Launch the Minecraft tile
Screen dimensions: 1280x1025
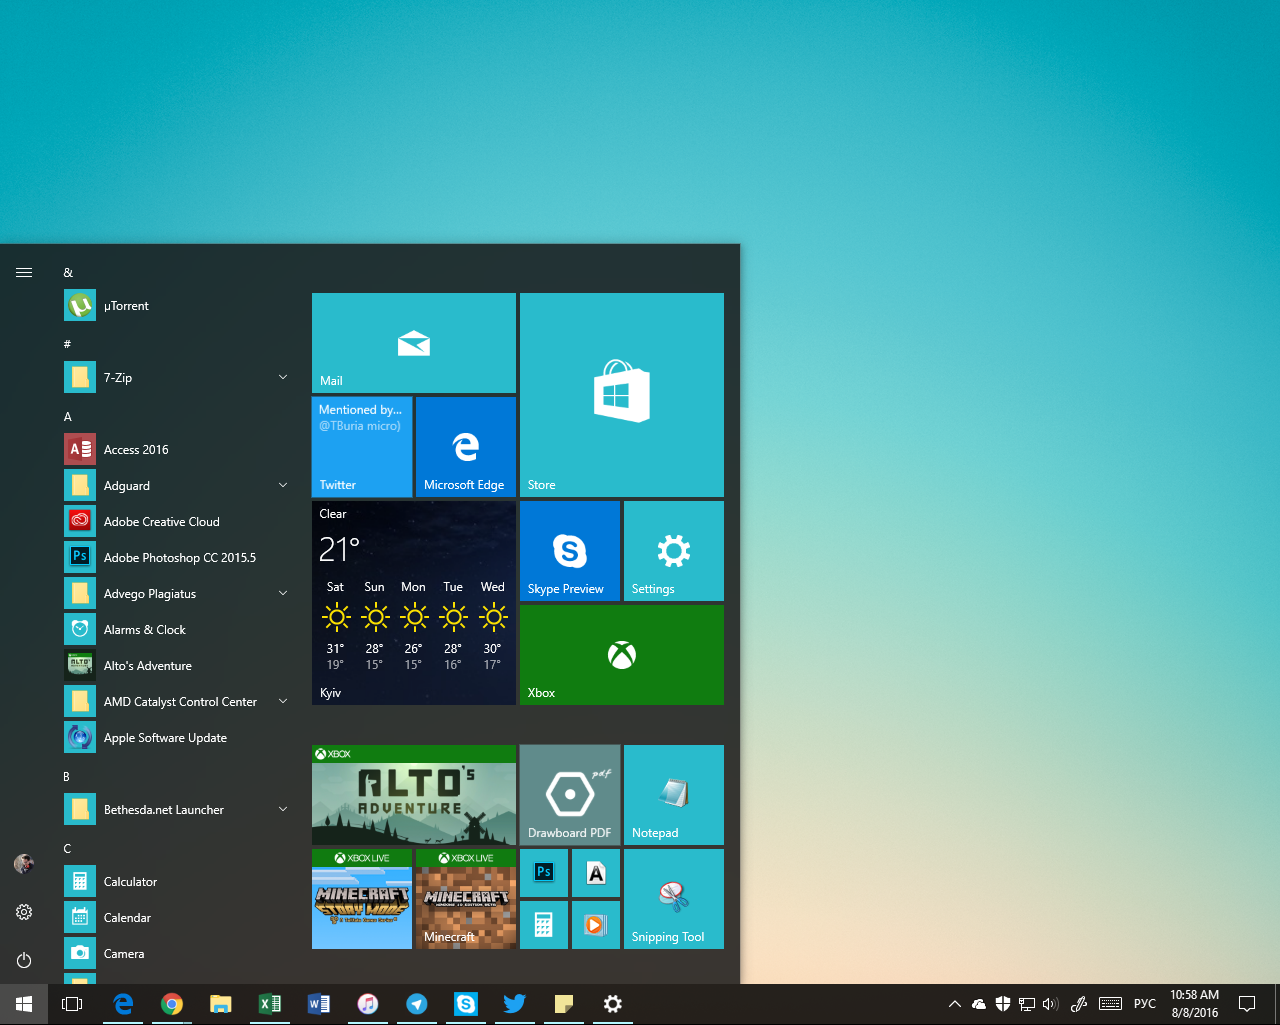point(466,899)
